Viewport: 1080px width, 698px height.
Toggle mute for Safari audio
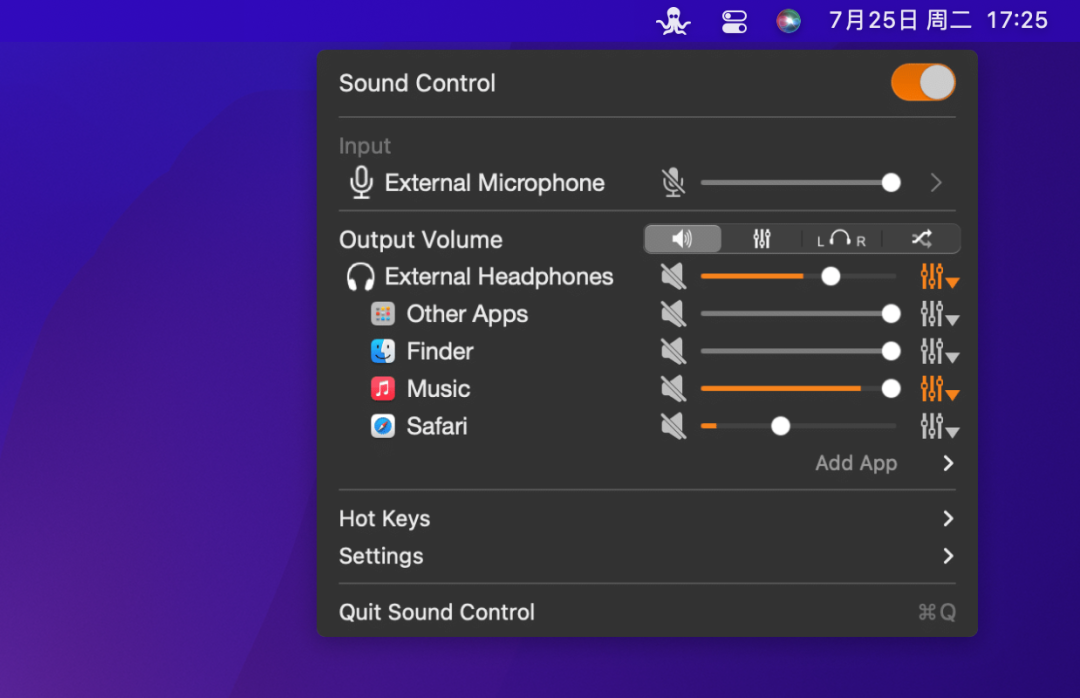[673, 426]
